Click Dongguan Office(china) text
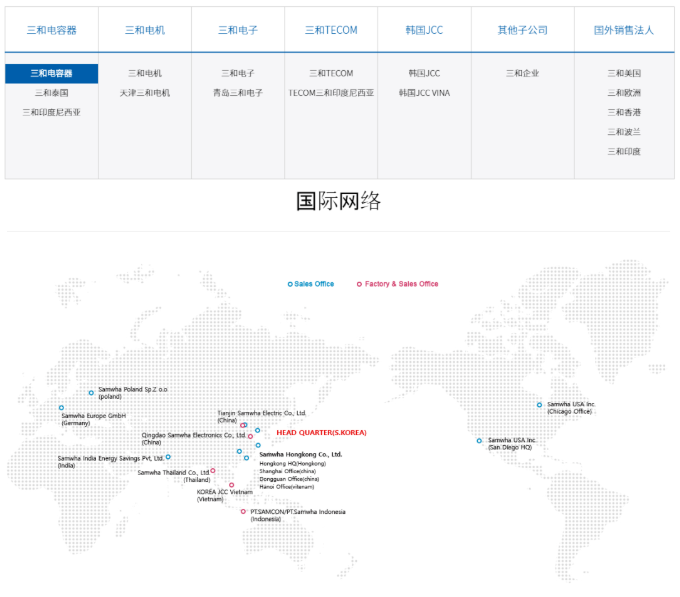Viewport: 680px width, 597px height. coord(289,479)
